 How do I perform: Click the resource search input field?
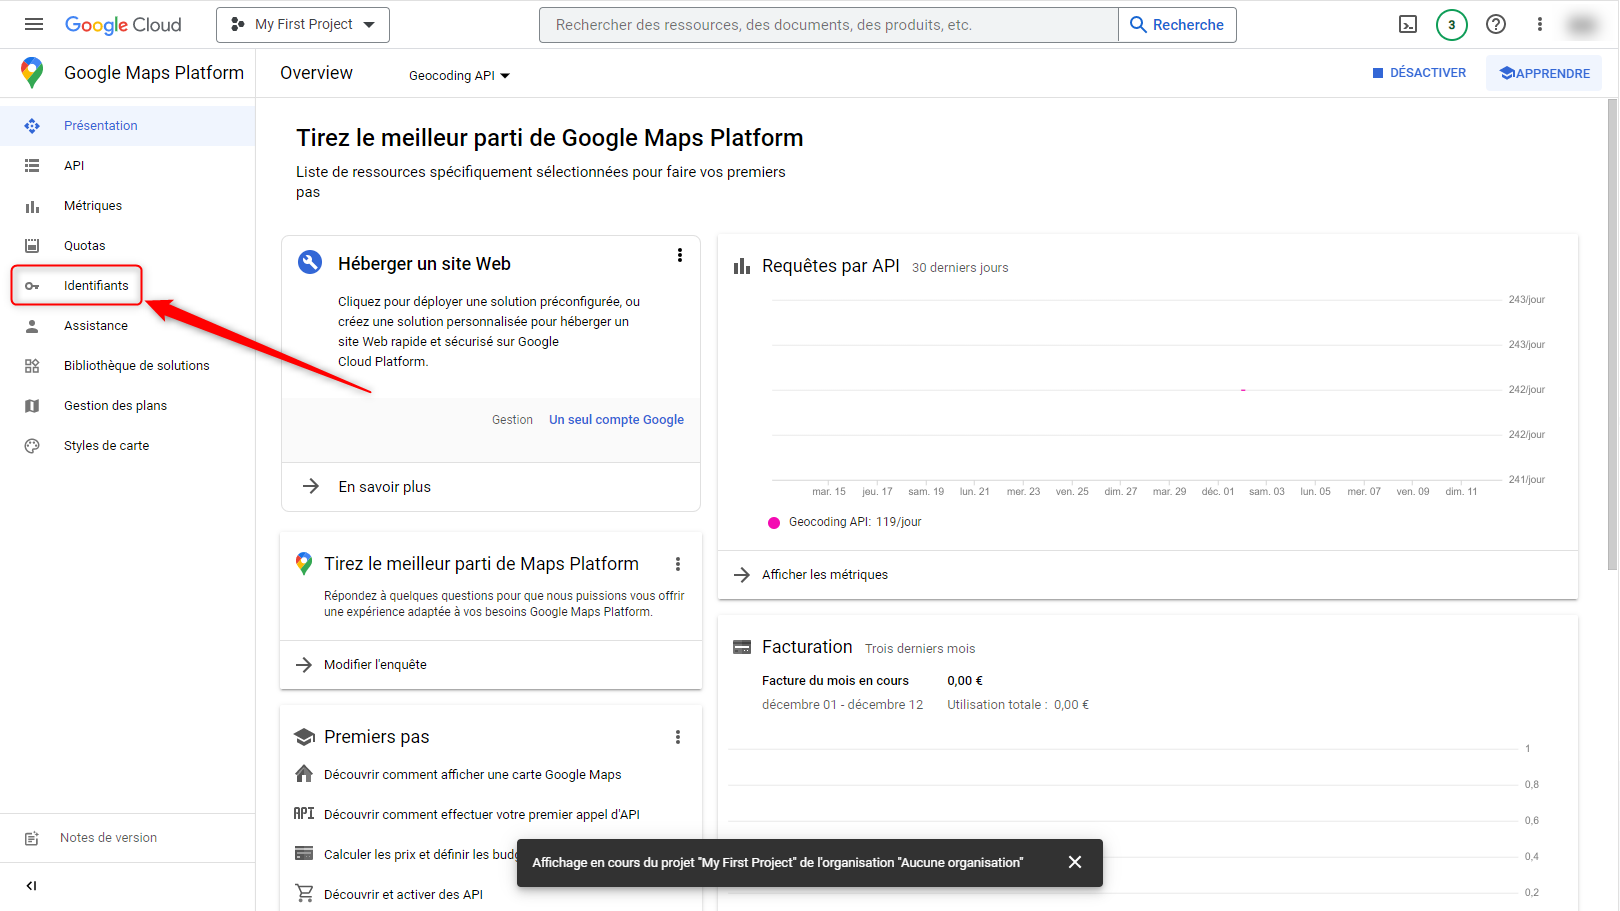click(828, 25)
